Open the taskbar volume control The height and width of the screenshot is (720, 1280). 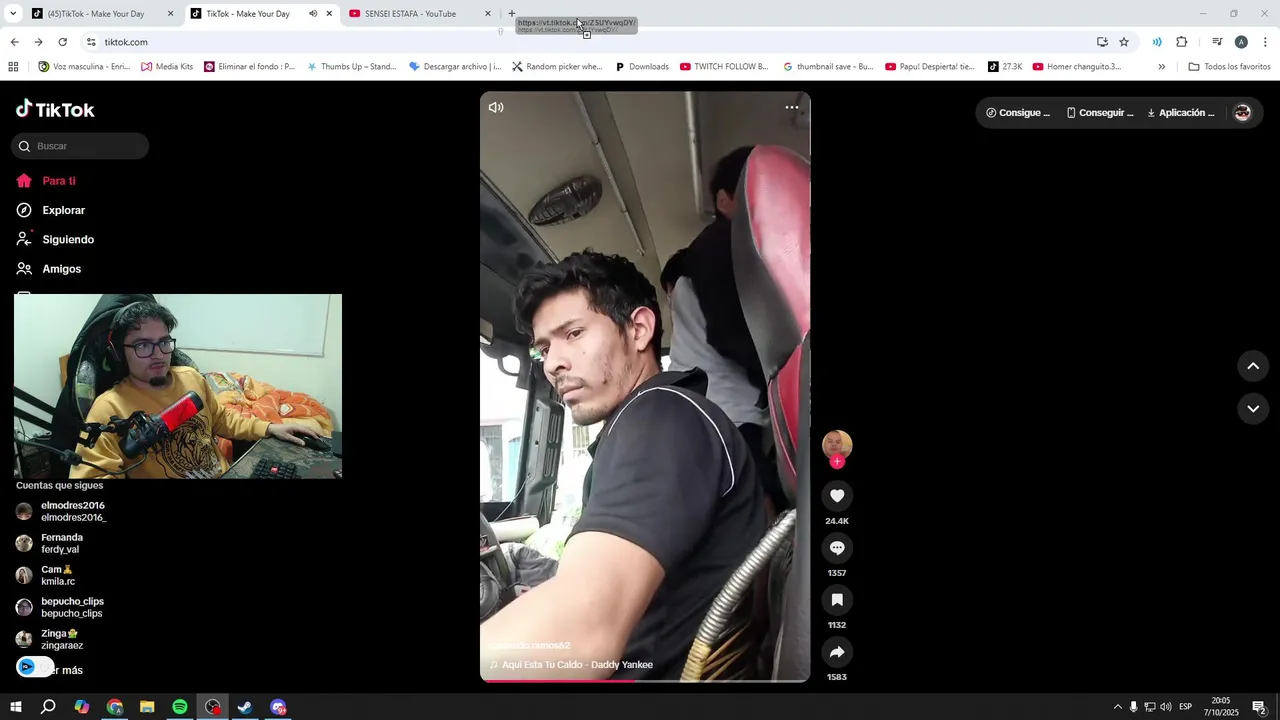pos(1165,707)
